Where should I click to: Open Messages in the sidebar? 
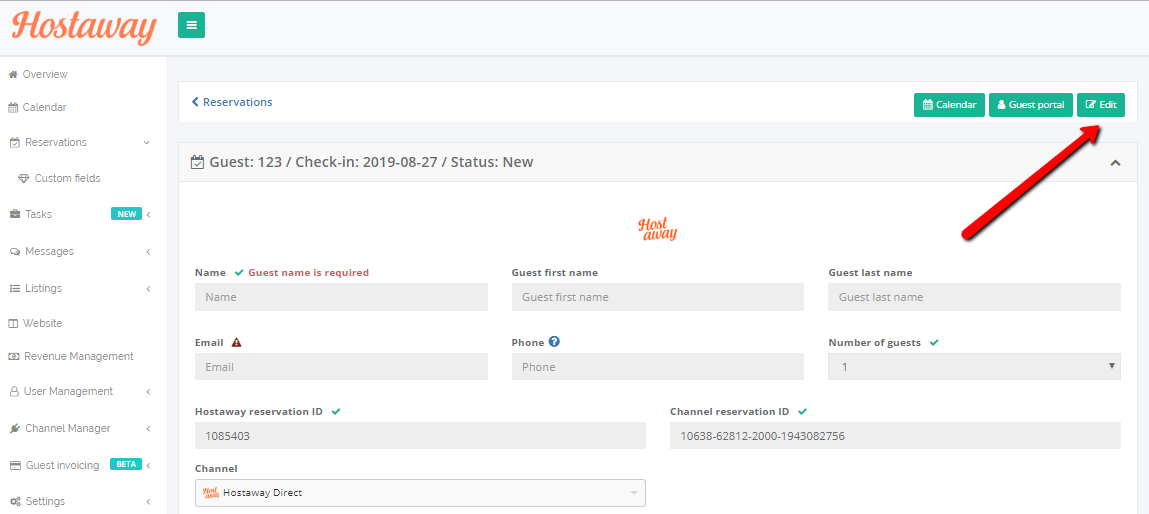point(49,252)
